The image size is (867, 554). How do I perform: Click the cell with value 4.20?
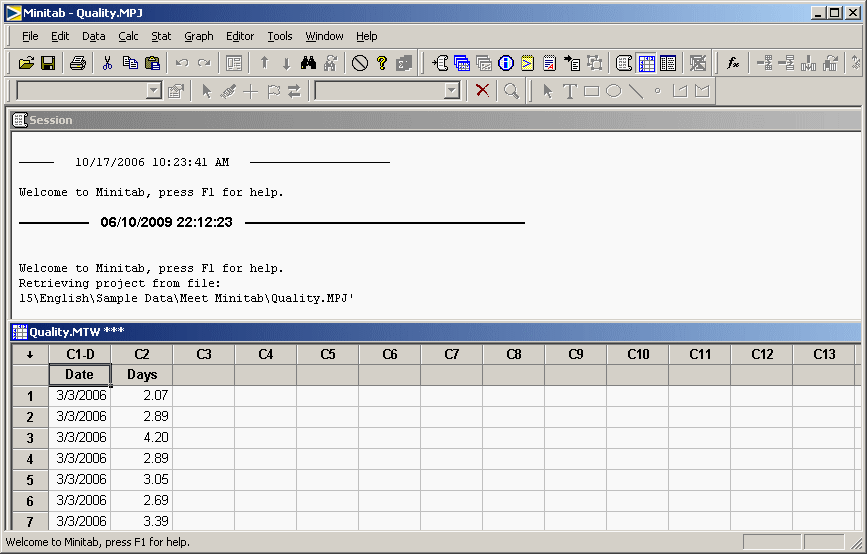[x=142, y=438]
